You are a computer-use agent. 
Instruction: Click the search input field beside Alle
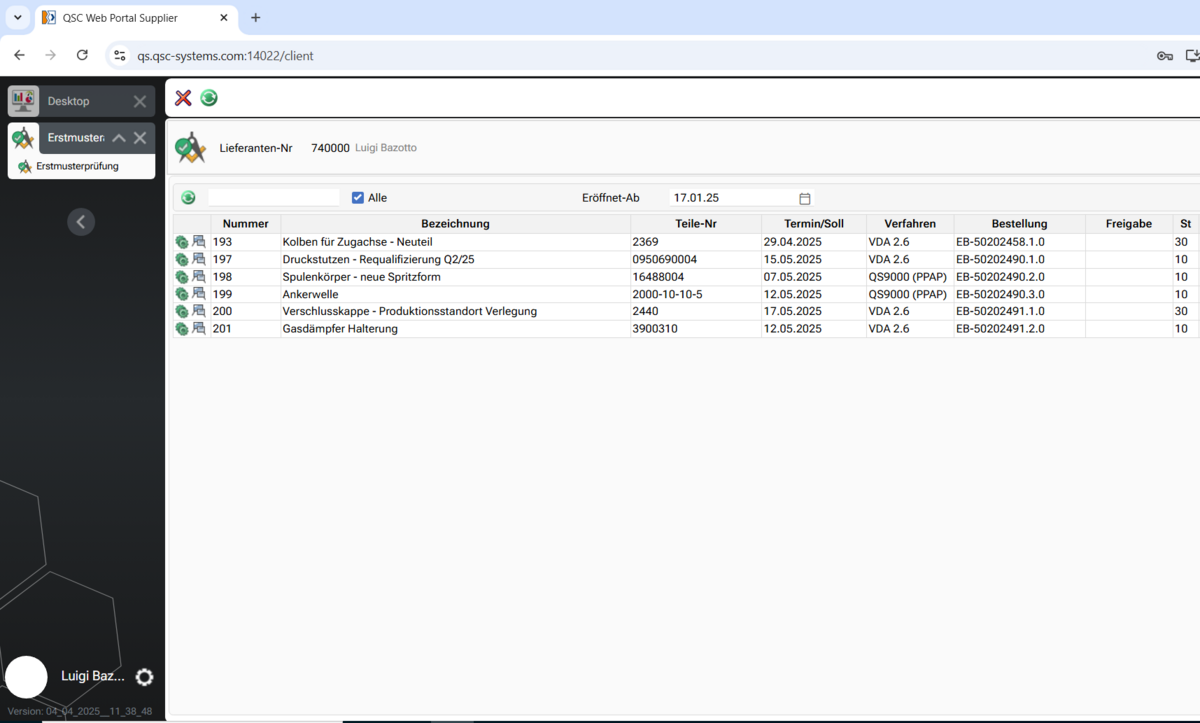[x=273, y=198]
